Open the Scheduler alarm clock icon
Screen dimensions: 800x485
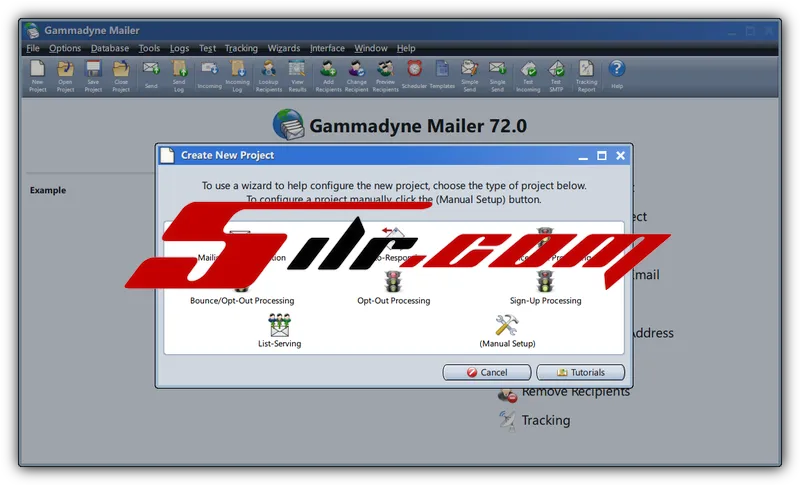[414, 68]
